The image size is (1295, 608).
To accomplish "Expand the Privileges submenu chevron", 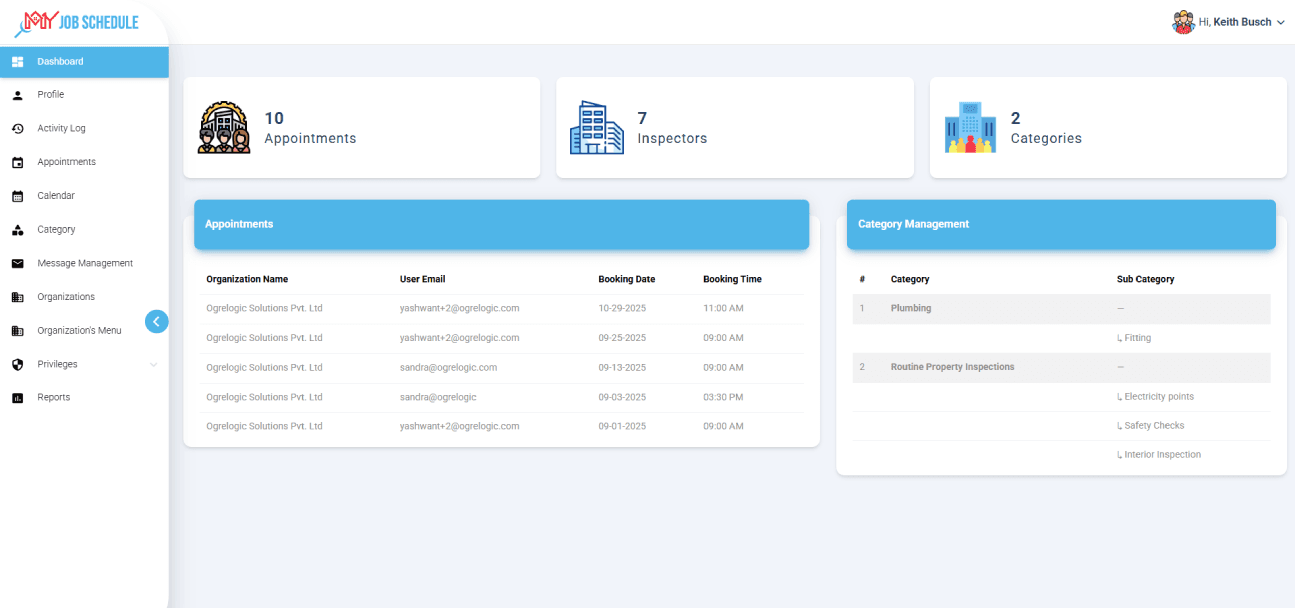I will (153, 365).
